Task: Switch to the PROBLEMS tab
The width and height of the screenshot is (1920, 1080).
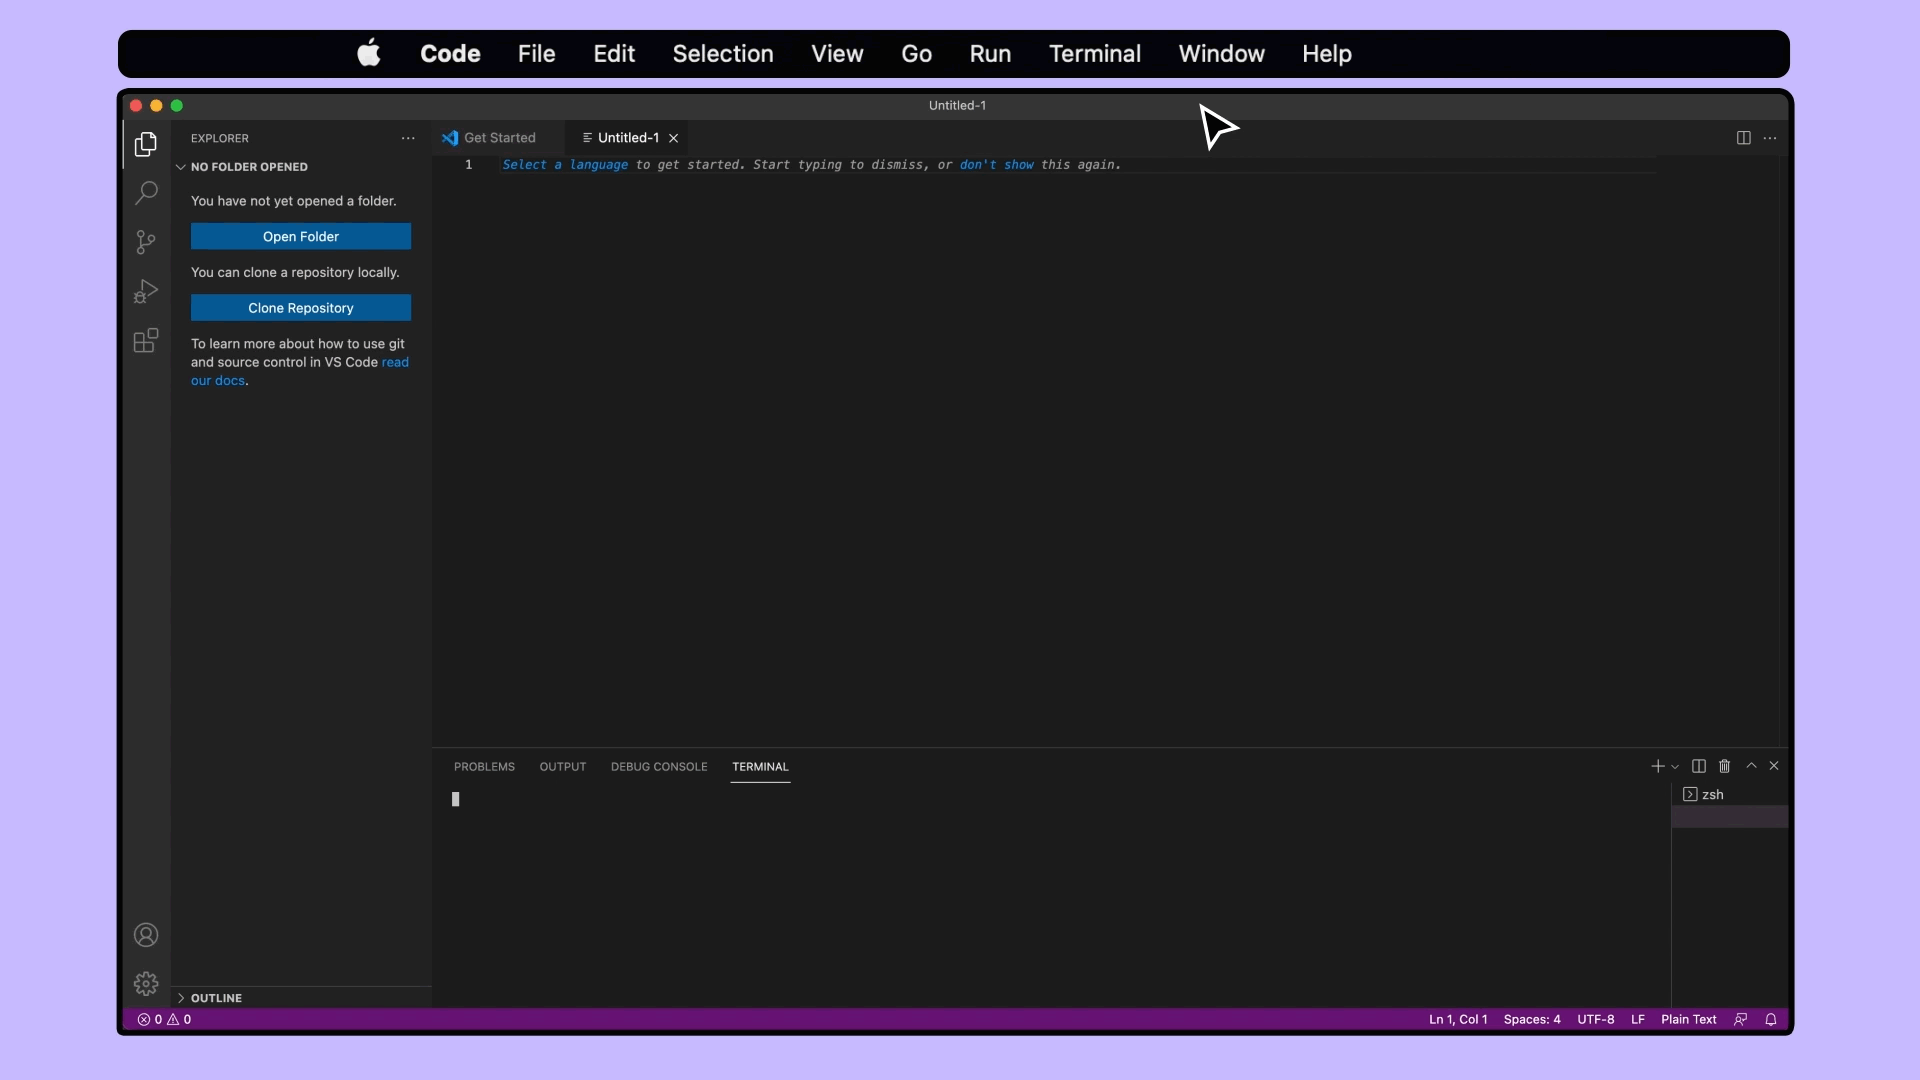Action: coord(483,766)
